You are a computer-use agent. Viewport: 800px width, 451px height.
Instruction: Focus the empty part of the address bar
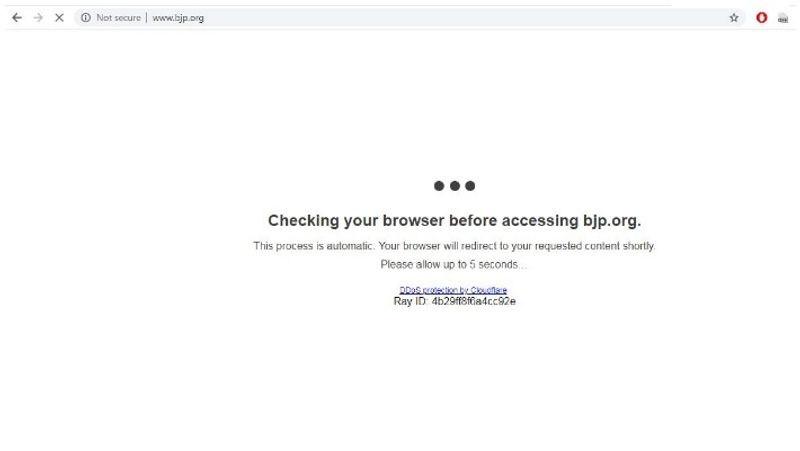[459, 18]
